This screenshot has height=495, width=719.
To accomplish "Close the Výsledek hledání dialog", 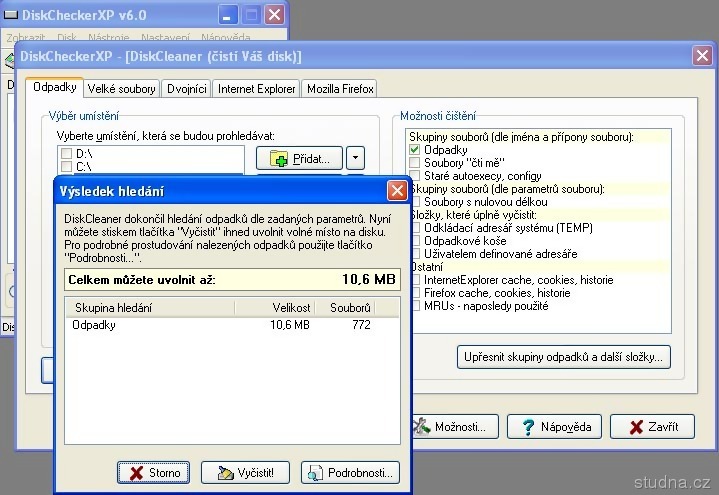I will pos(397,191).
